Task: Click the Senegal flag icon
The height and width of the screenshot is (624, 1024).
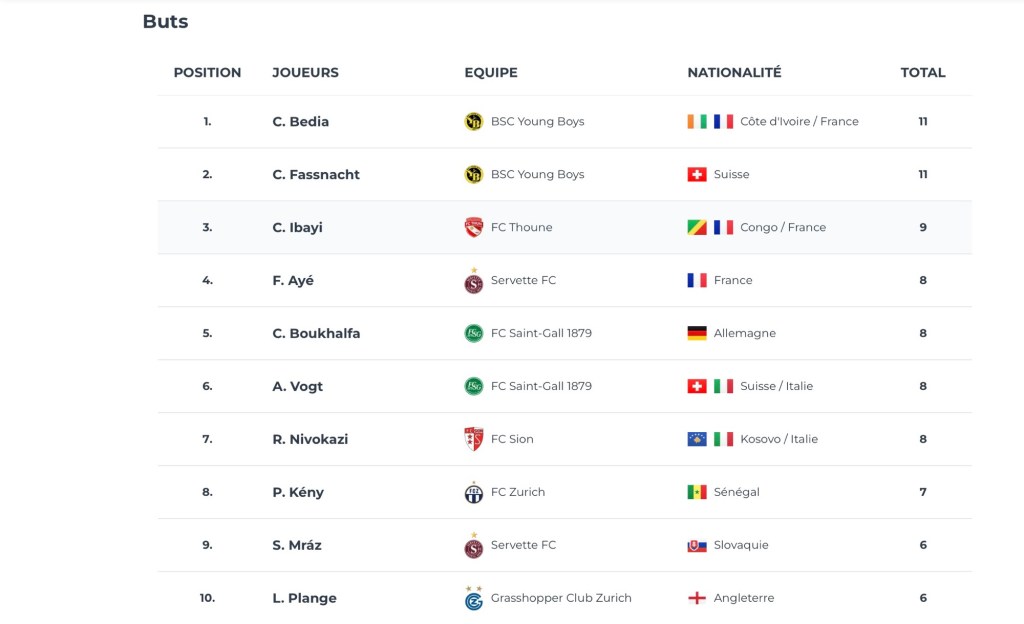Action: pyautogui.click(x=697, y=493)
